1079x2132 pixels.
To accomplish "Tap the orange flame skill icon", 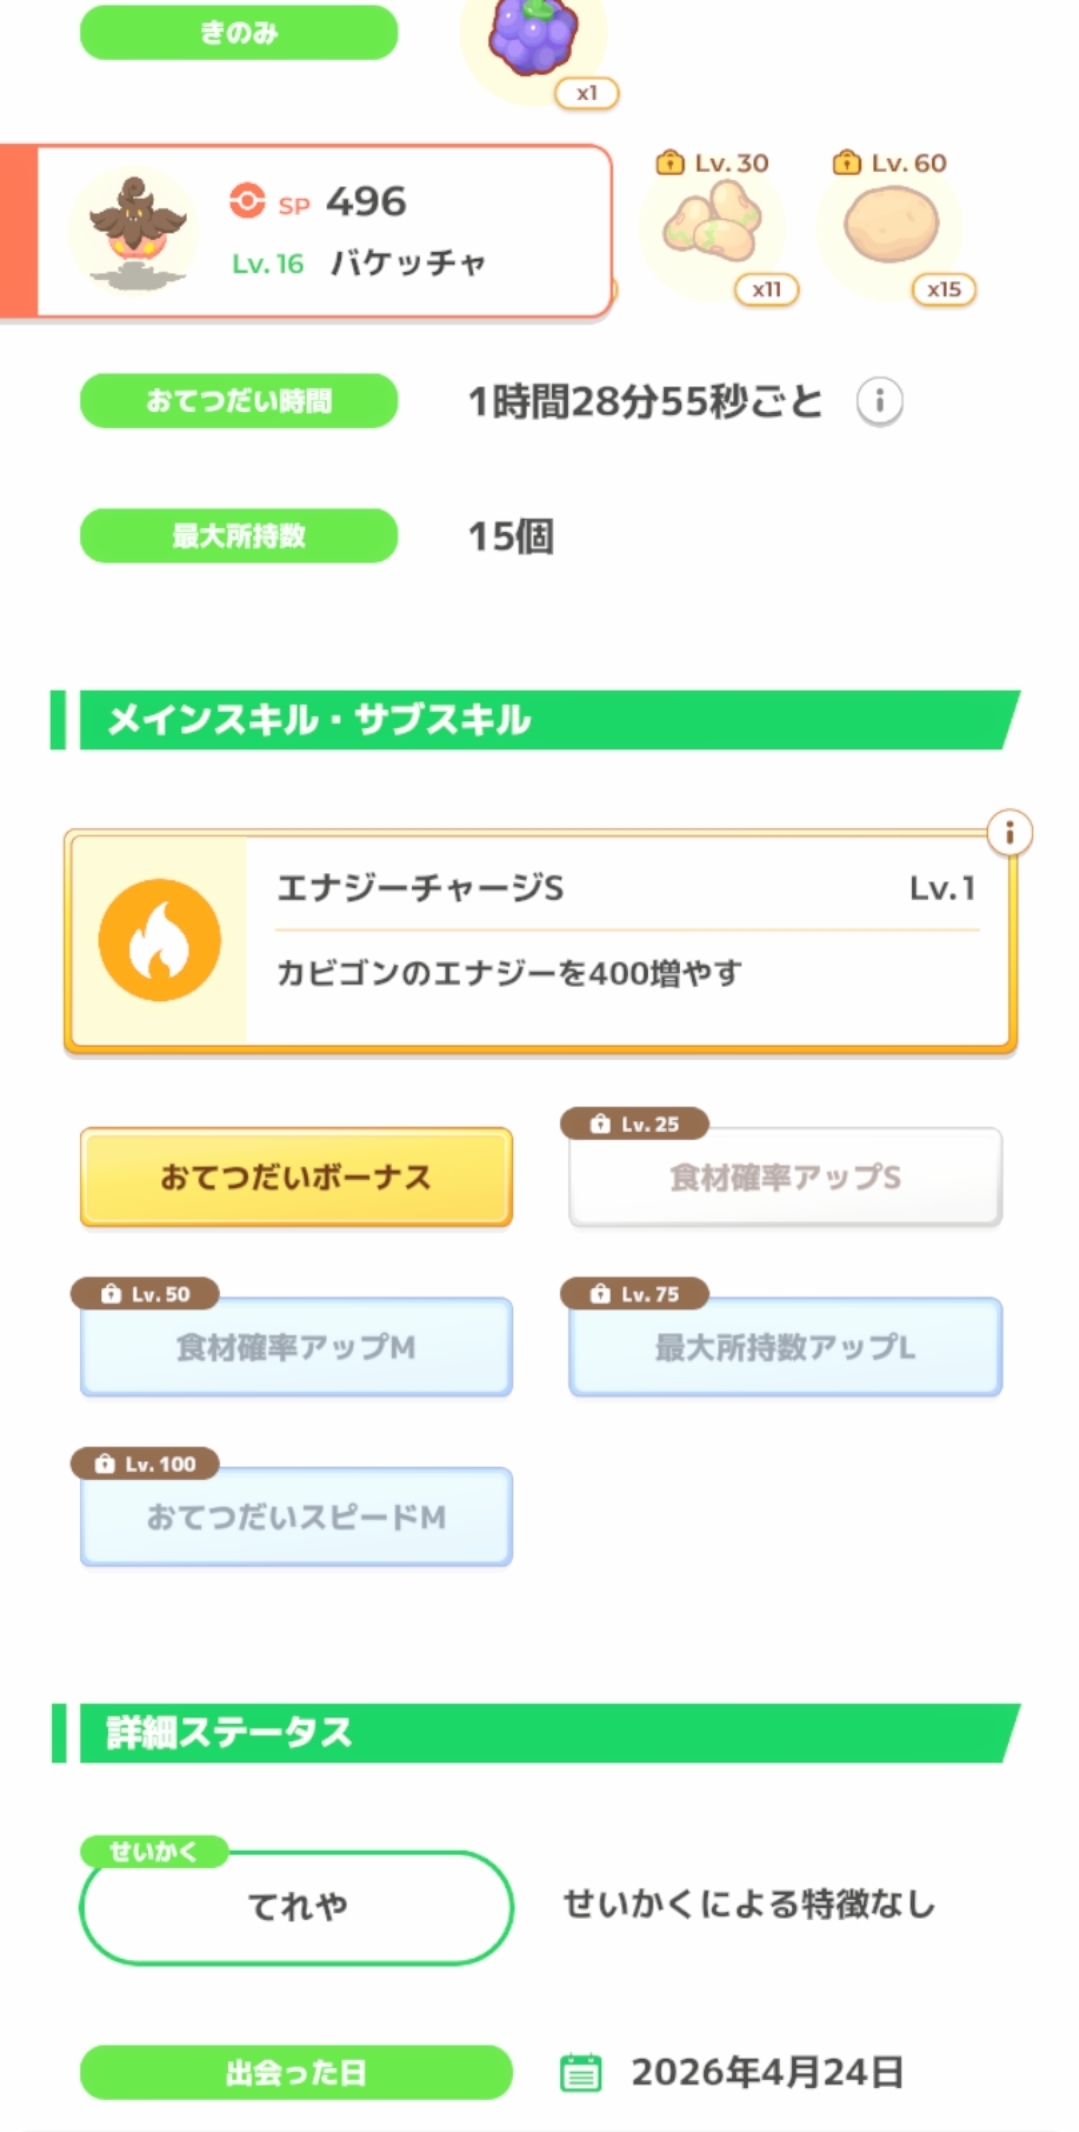I will pos(160,940).
